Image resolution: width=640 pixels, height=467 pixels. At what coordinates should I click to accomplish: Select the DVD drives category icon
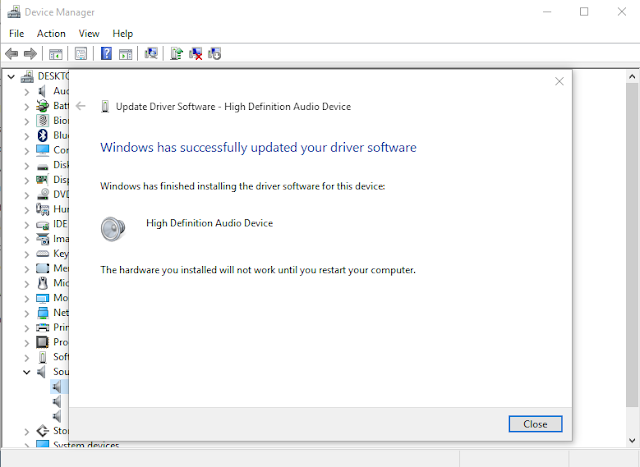[42, 194]
